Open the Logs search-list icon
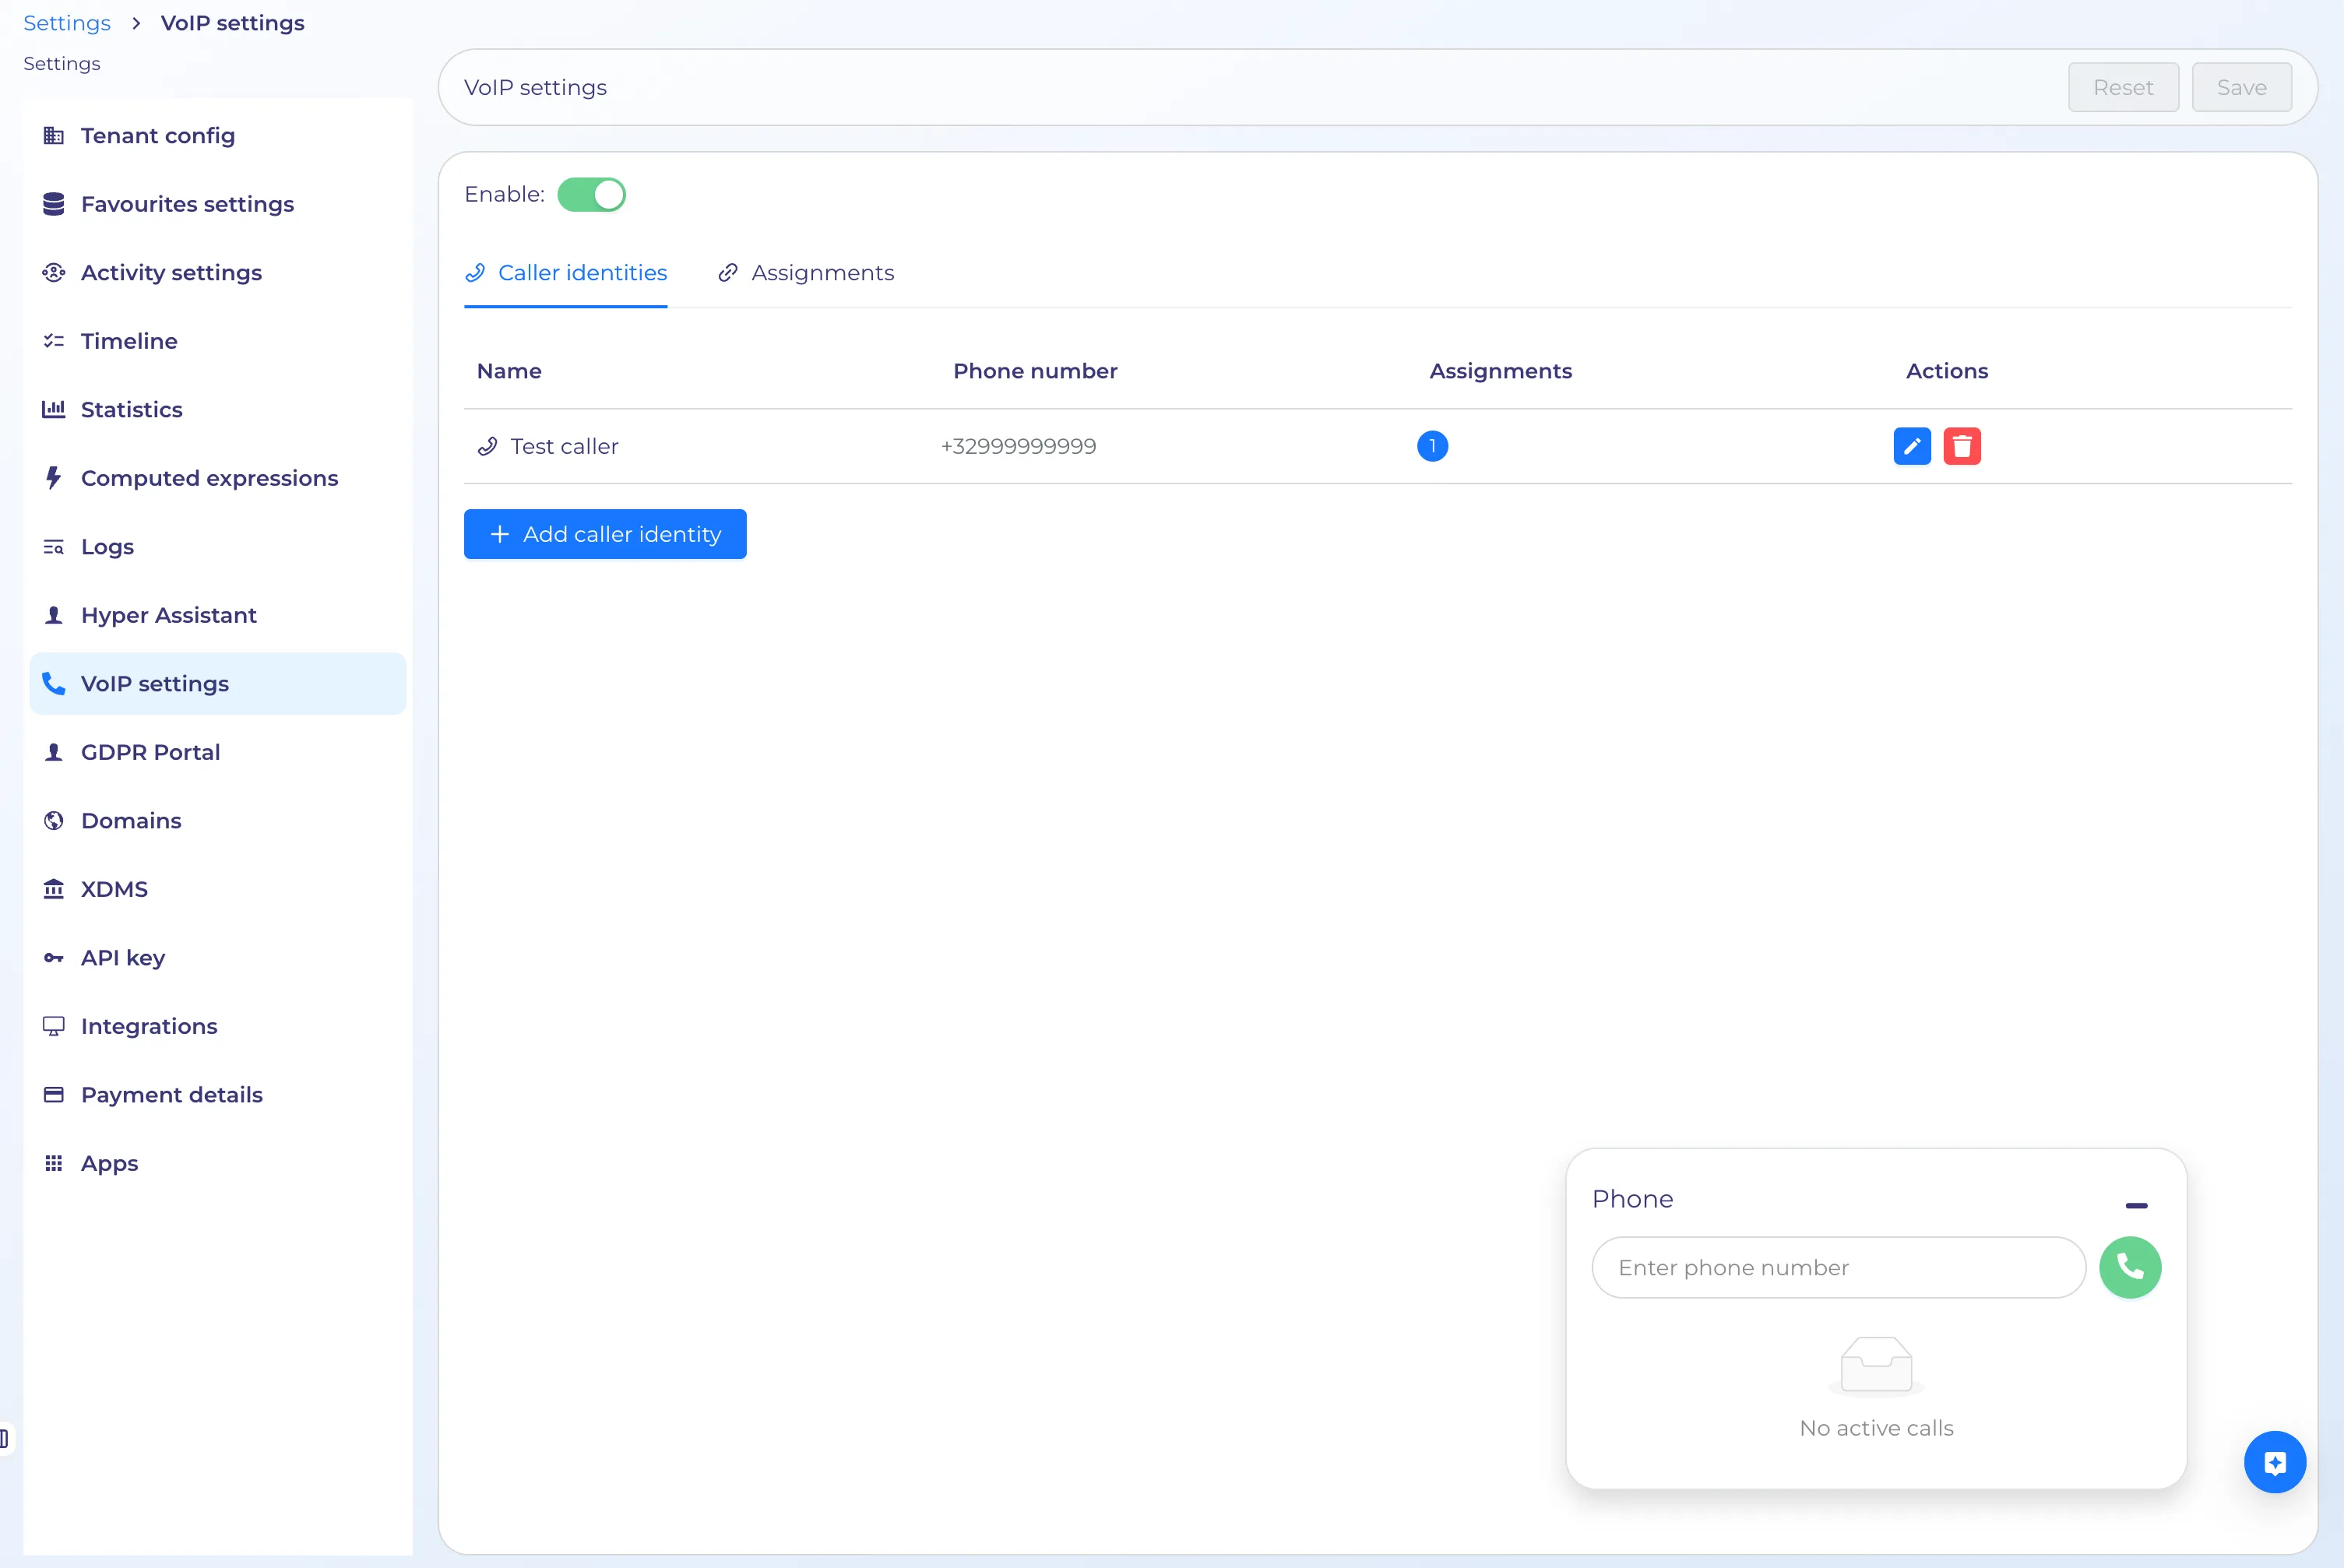This screenshot has width=2344, height=1568. pos(54,546)
